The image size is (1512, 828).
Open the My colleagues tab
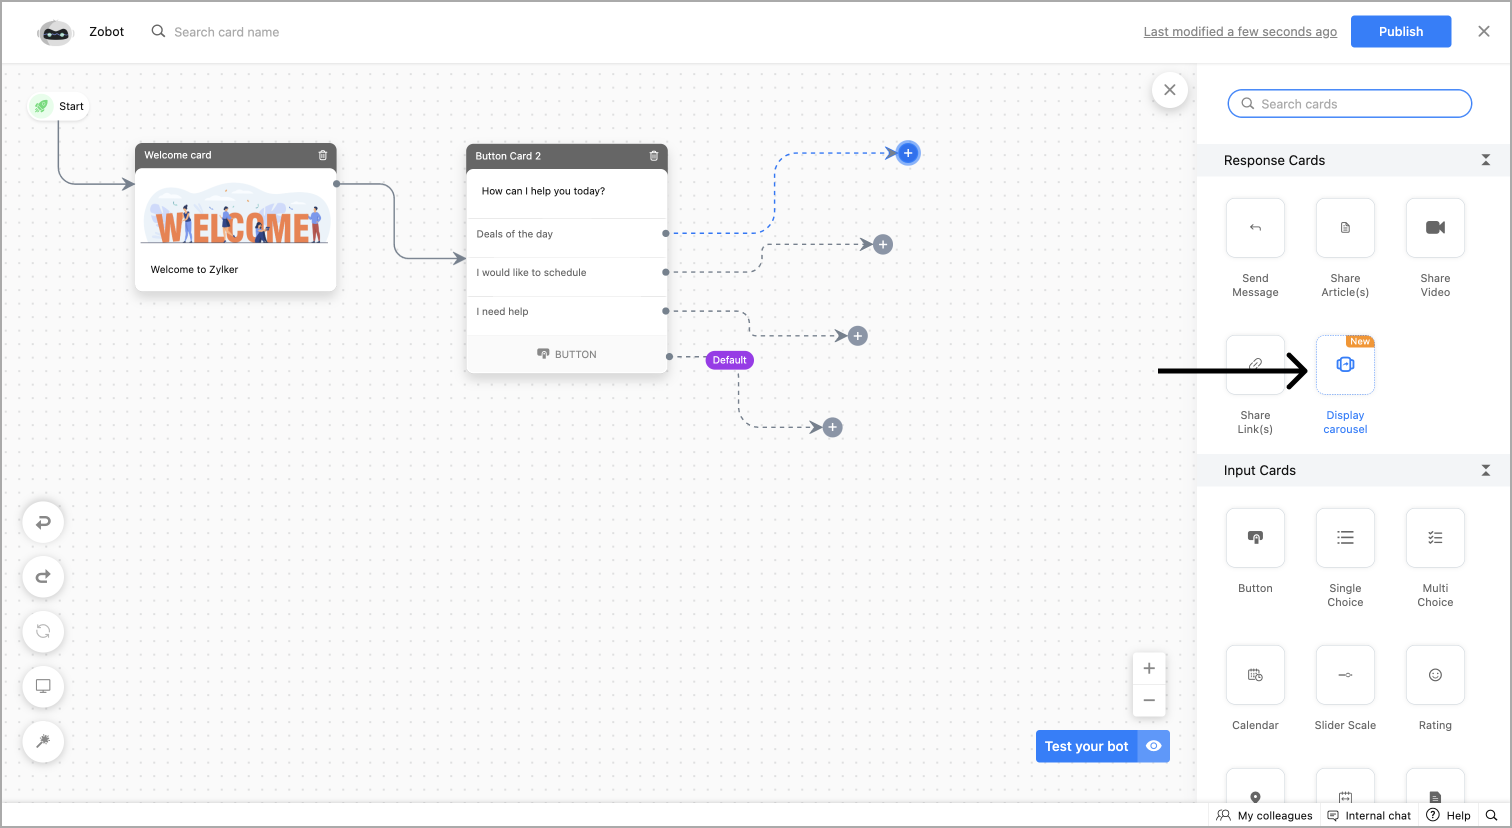(x=1265, y=816)
